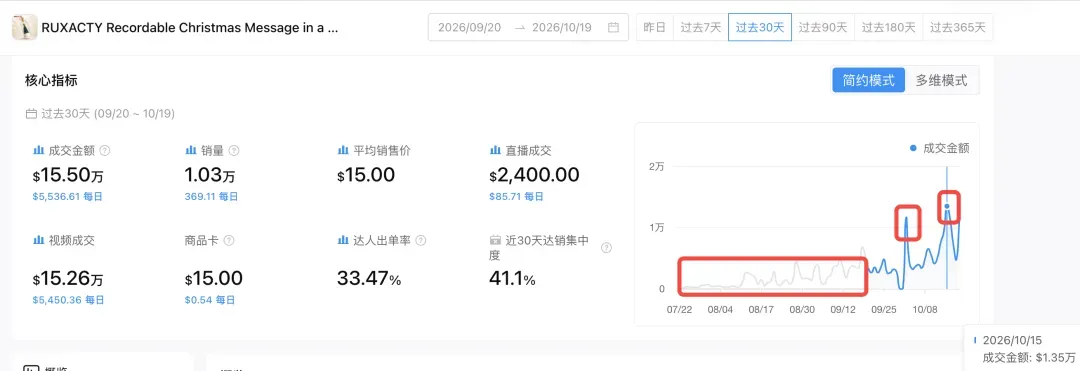Screen dimensions: 1080x371
Task: Open help tooltip icon beside 近30天达销集中度
Action: click(606, 248)
